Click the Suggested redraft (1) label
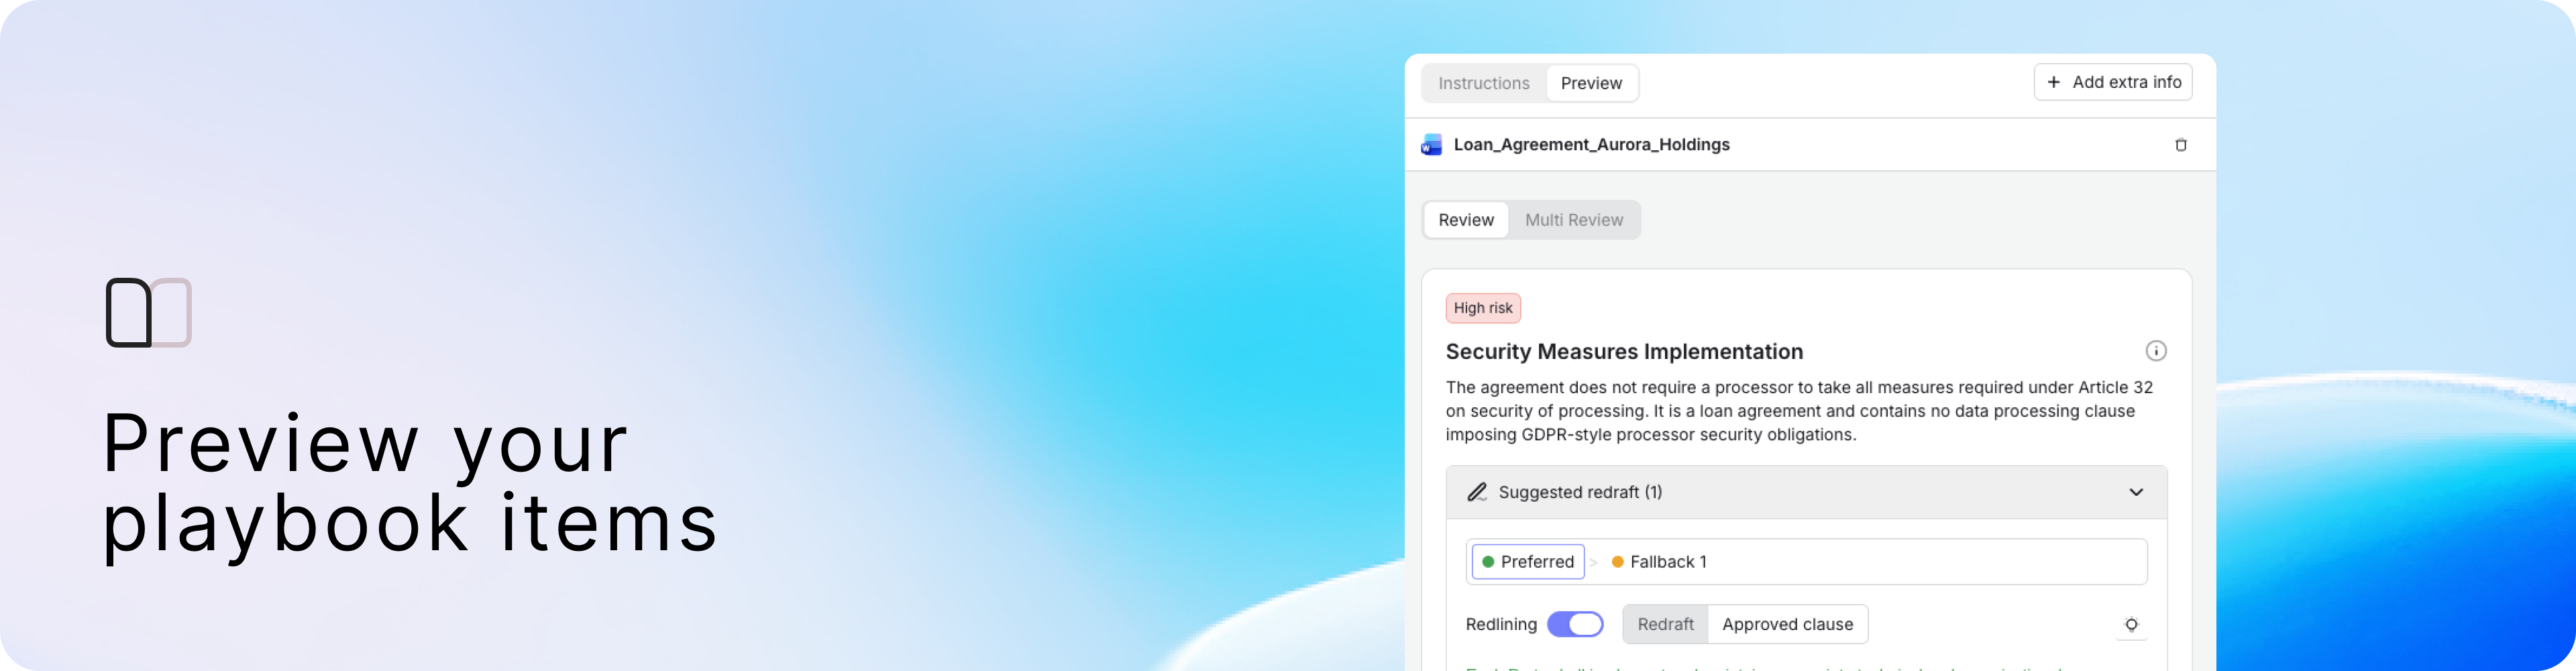The width and height of the screenshot is (2576, 671). 1580,492
